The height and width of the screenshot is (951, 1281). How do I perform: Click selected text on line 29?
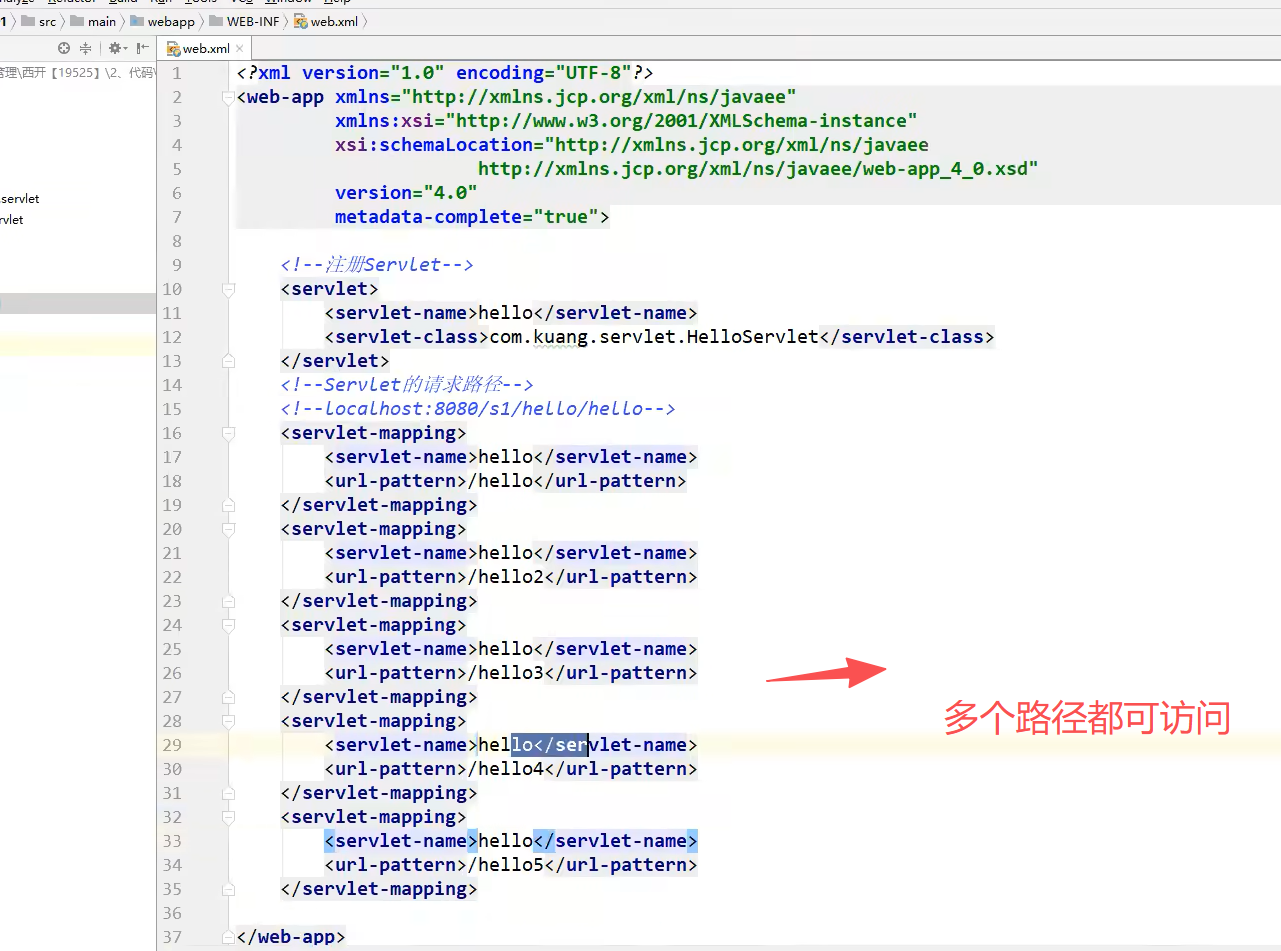click(x=549, y=745)
